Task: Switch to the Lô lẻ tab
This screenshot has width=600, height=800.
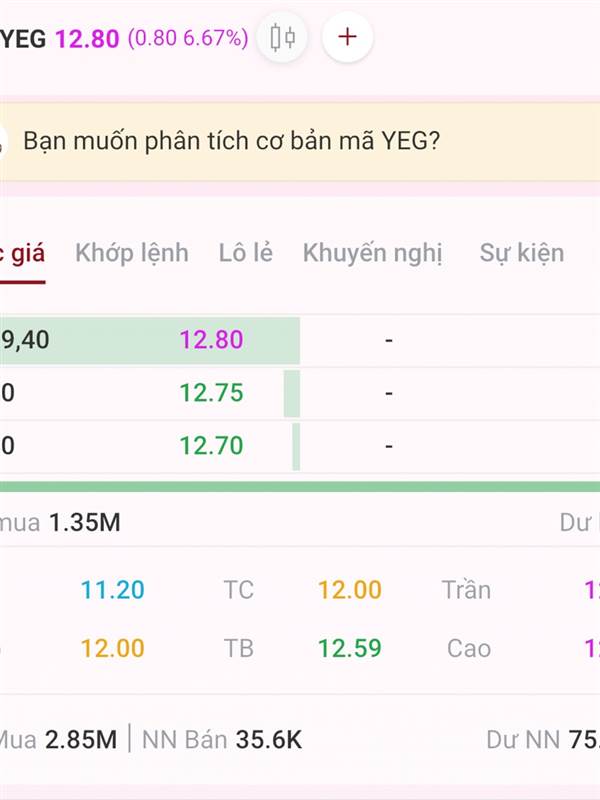Action: [x=246, y=253]
